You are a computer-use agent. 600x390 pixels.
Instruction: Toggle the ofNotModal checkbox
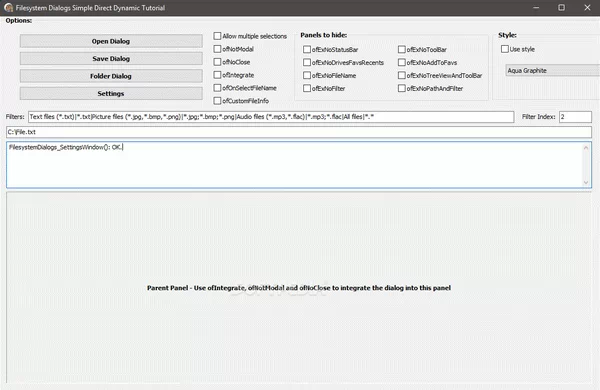217,49
